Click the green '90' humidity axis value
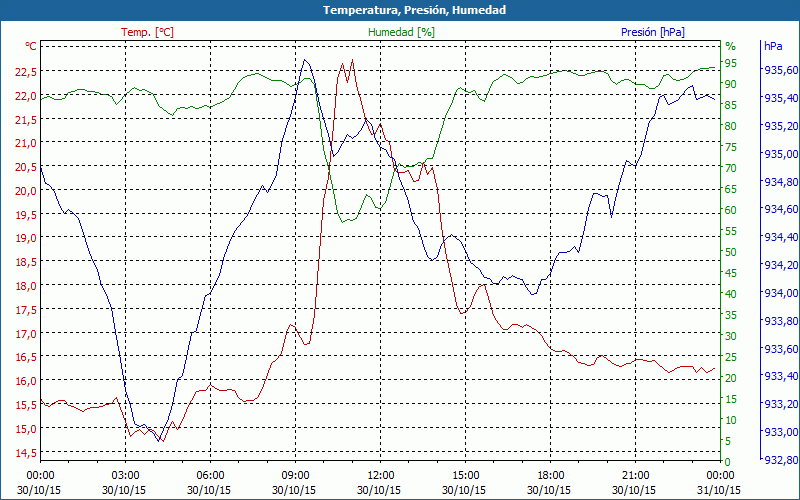 click(x=731, y=84)
